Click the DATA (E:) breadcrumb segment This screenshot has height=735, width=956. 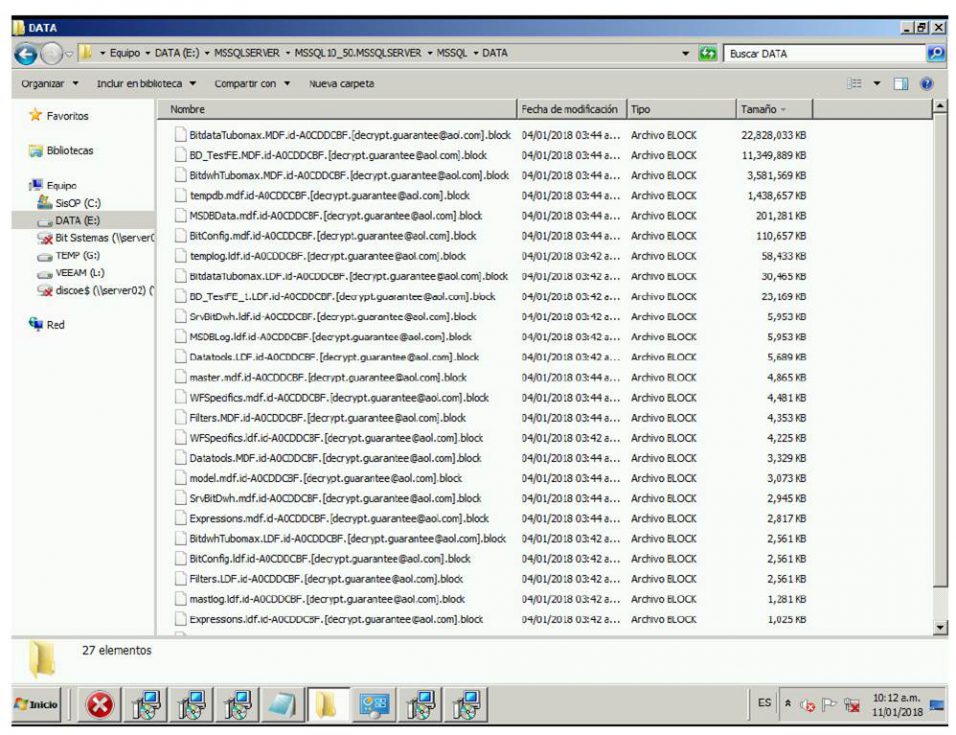(x=177, y=53)
